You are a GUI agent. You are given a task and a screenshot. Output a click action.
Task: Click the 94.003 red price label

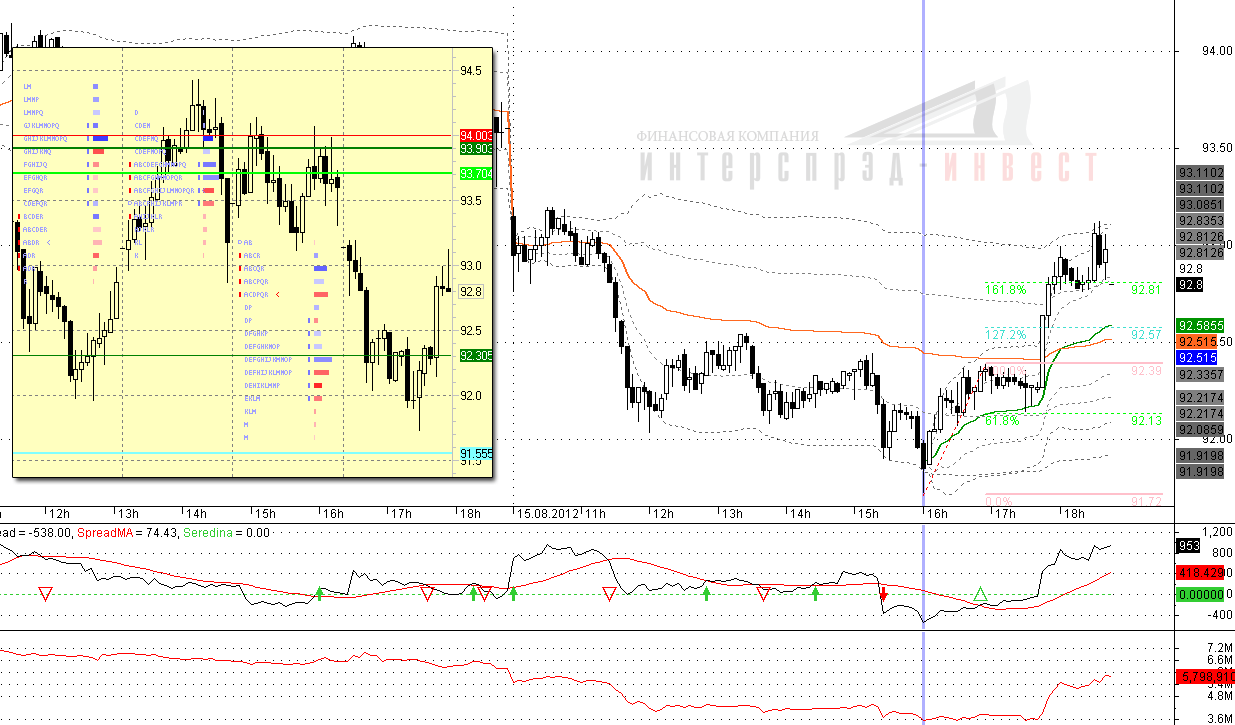(476, 135)
